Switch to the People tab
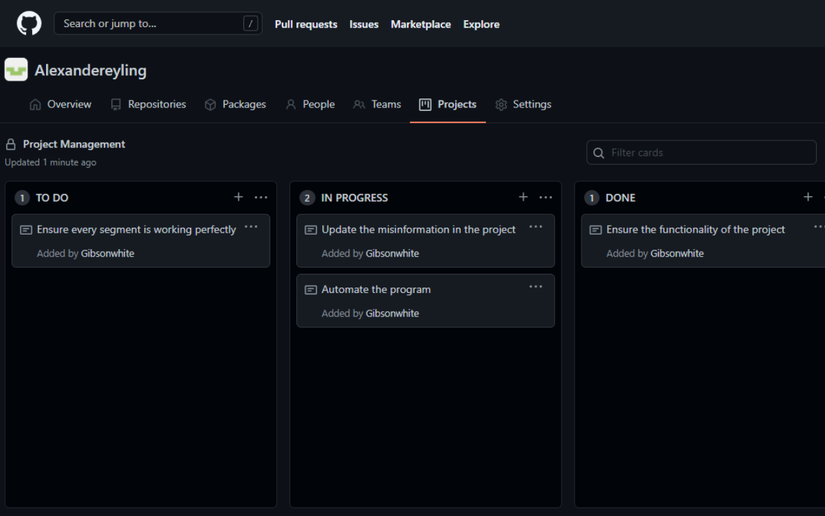Viewport: 825px width, 516px height. tap(310, 104)
